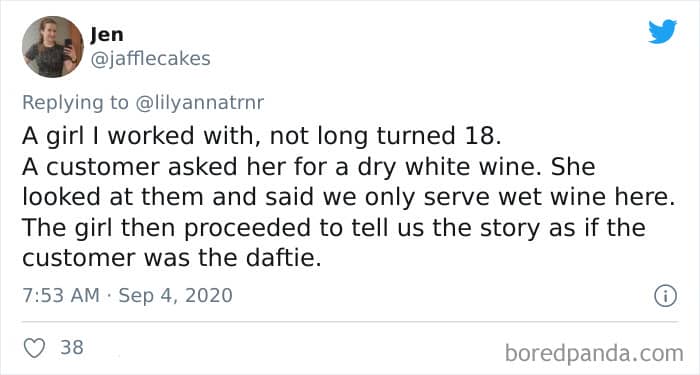Click the display name Jen
The width and height of the screenshot is (700, 375).
pyautogui.click(x=106, y=35)
